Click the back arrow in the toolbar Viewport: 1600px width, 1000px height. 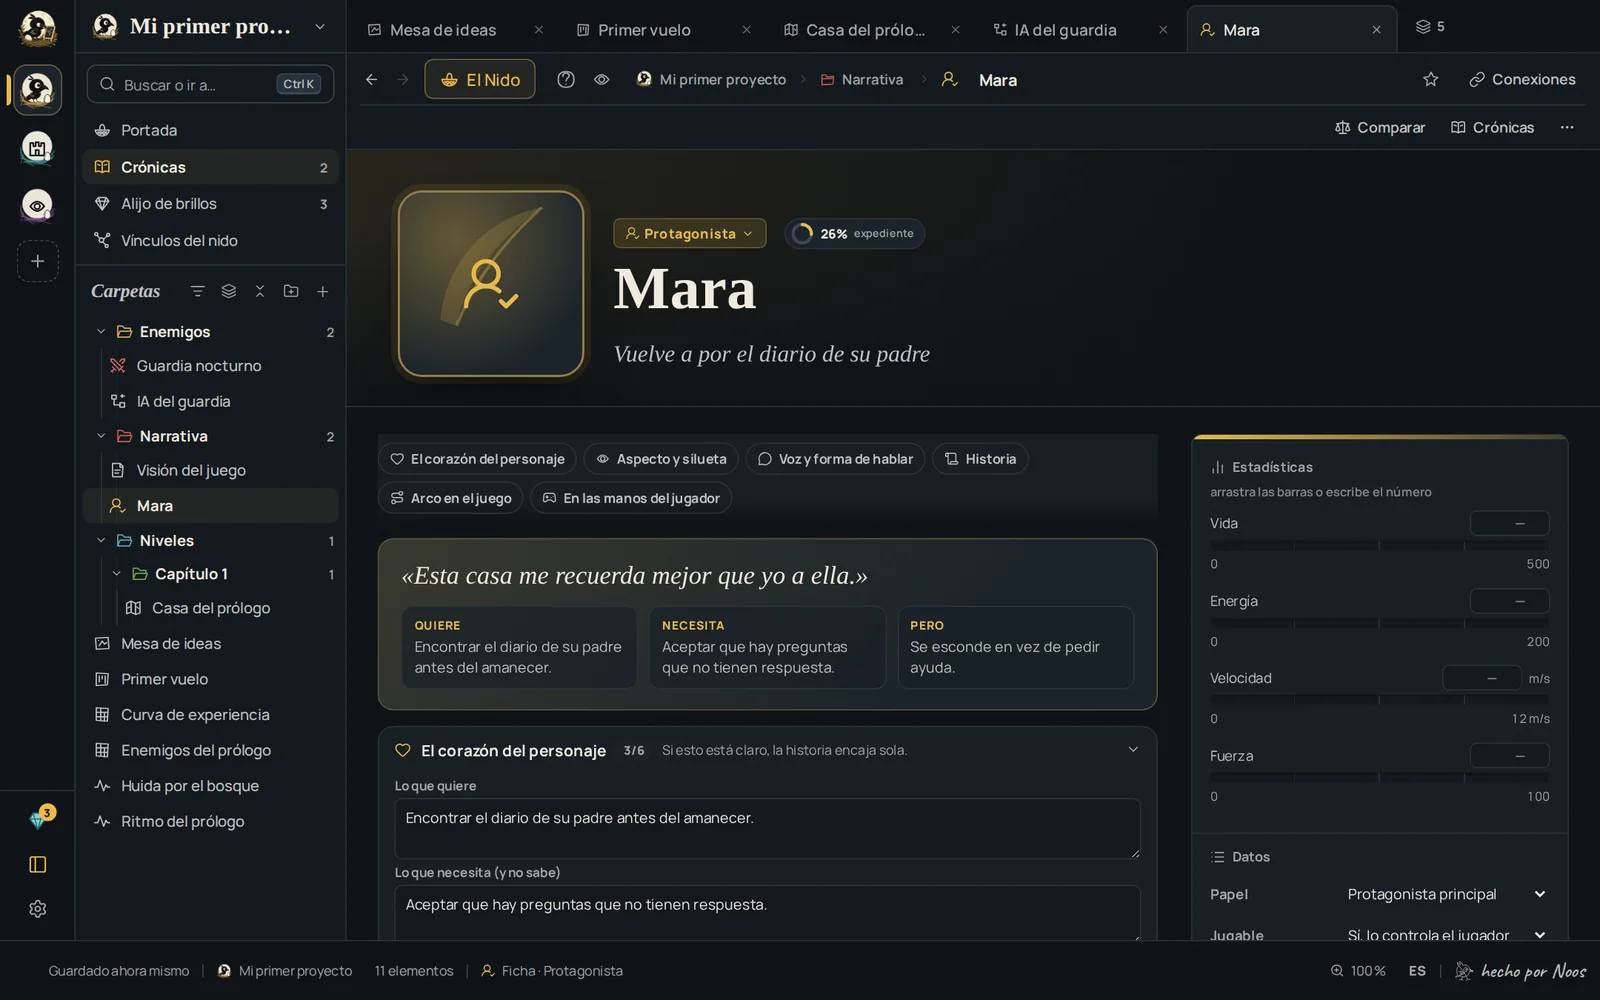(371, 80)
